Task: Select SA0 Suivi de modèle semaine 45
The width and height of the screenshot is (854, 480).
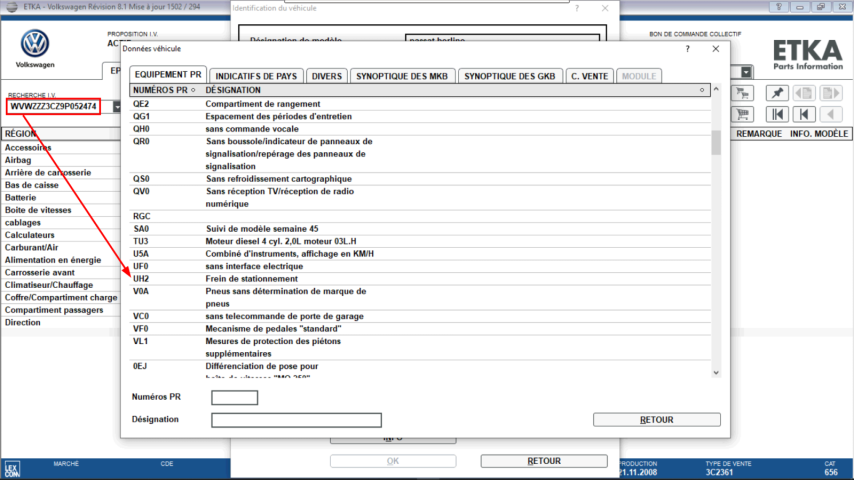Action: click(x=420, y=229)
